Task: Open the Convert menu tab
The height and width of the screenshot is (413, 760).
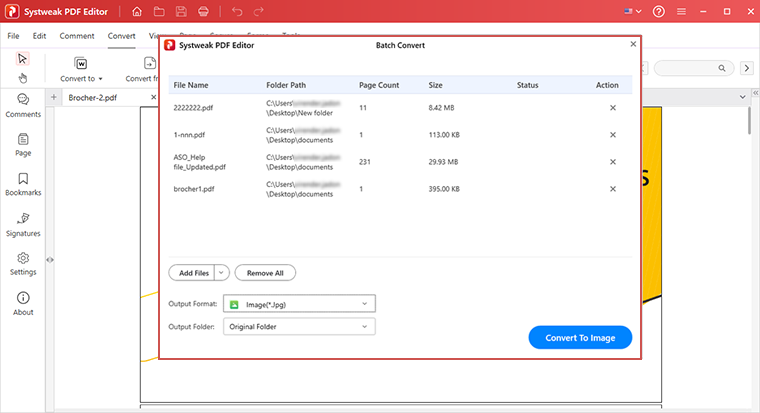Action: [x=122, y=36]
